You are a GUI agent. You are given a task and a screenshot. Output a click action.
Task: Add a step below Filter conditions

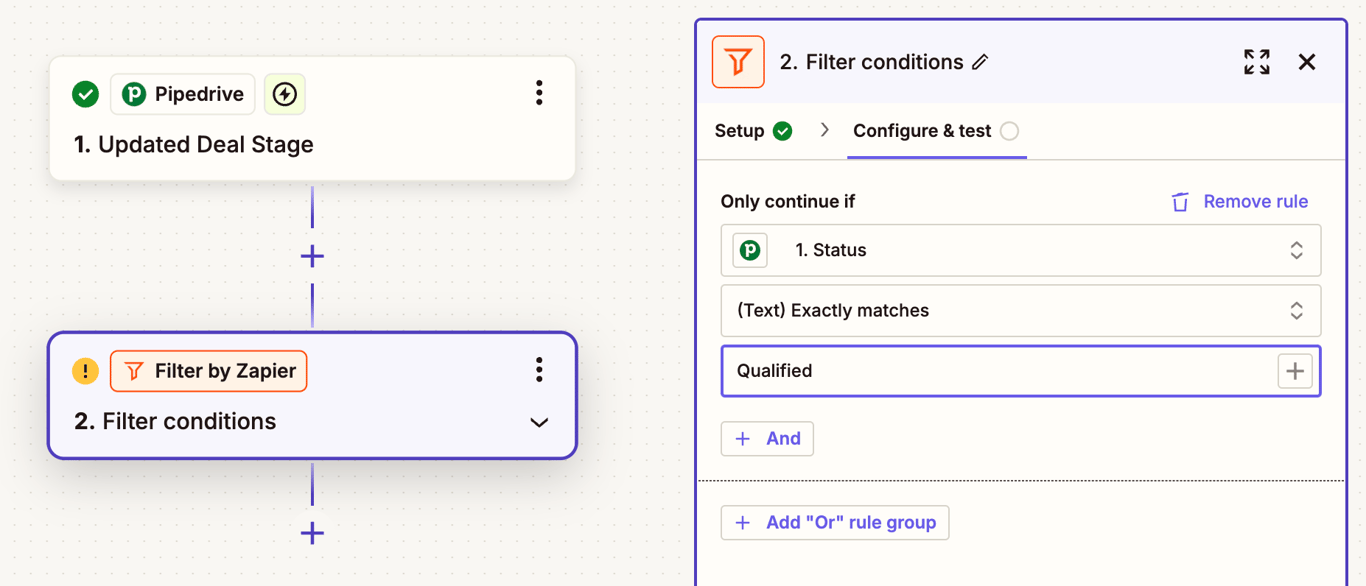coord(312,533)
